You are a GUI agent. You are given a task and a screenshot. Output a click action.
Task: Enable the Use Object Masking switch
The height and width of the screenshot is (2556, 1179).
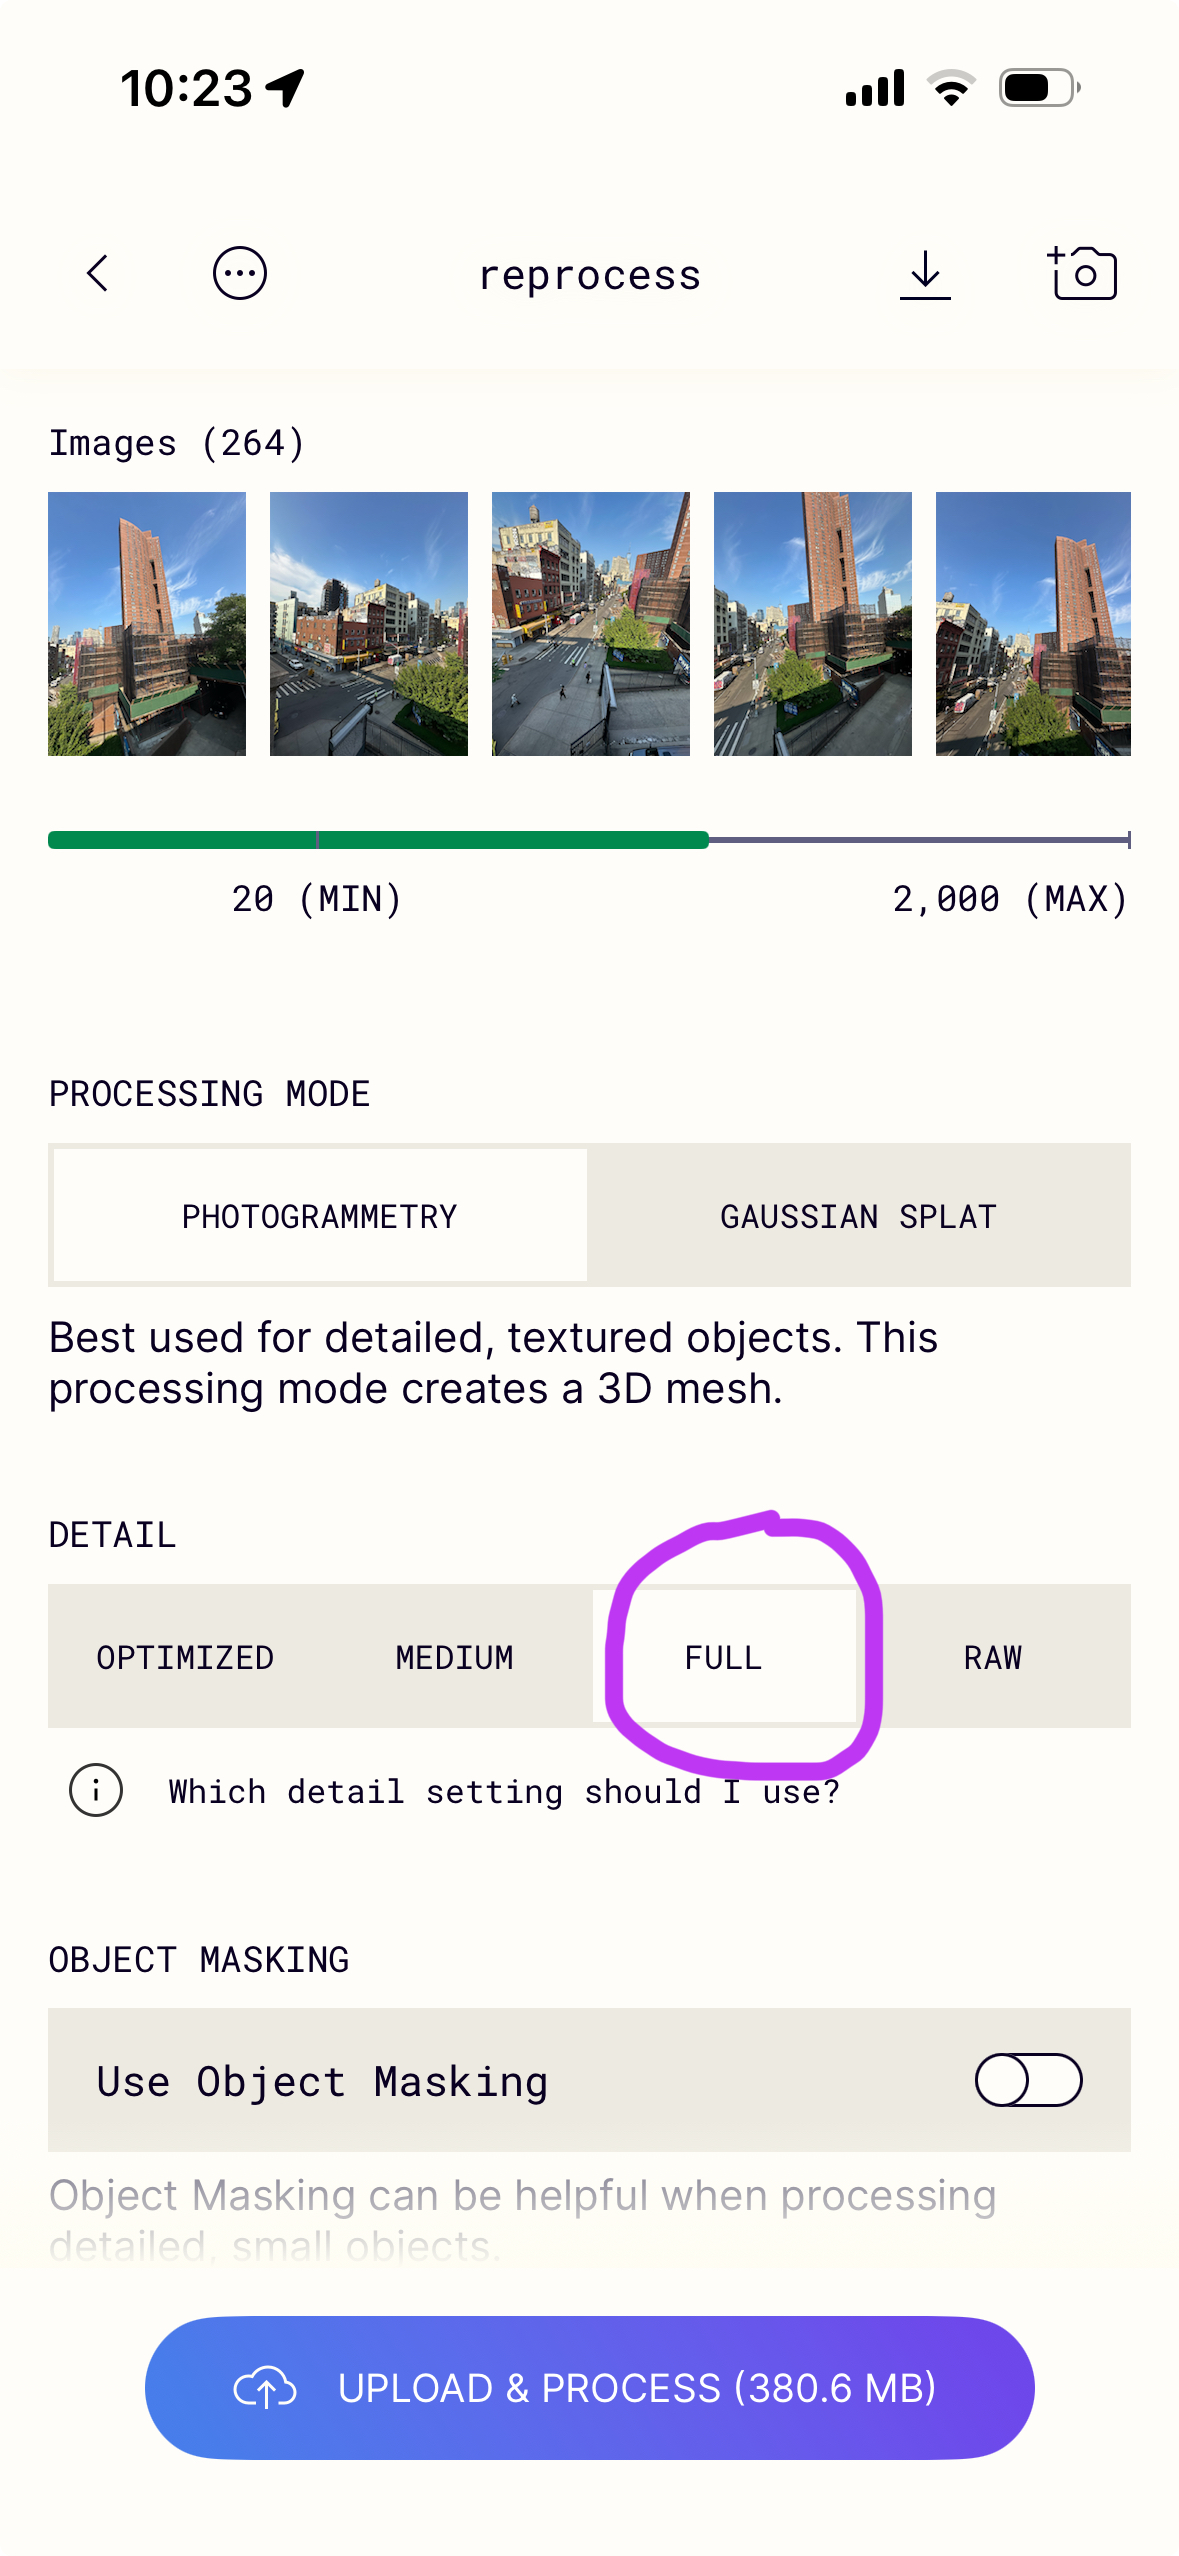[x=1028, y=2080]
